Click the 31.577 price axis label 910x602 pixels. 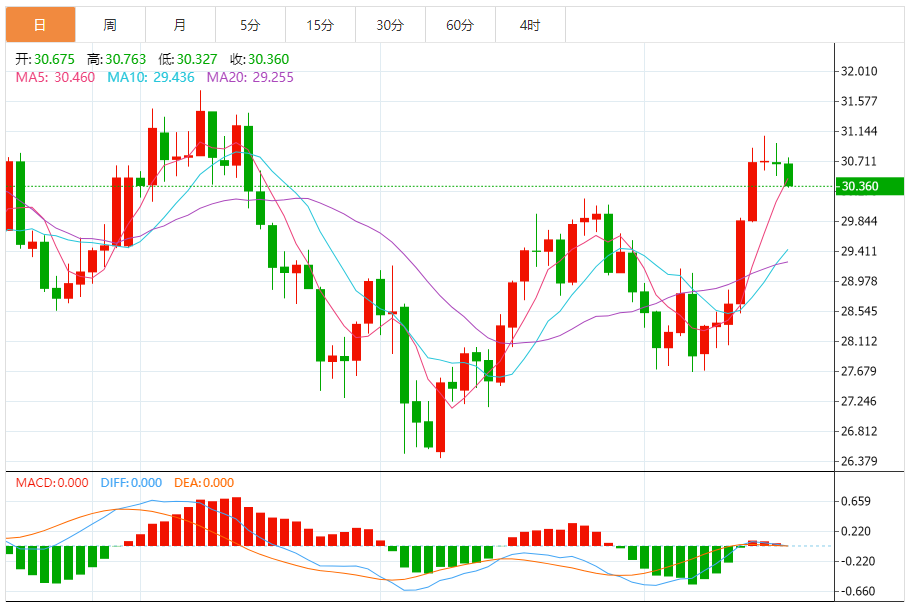coord(859,102)
